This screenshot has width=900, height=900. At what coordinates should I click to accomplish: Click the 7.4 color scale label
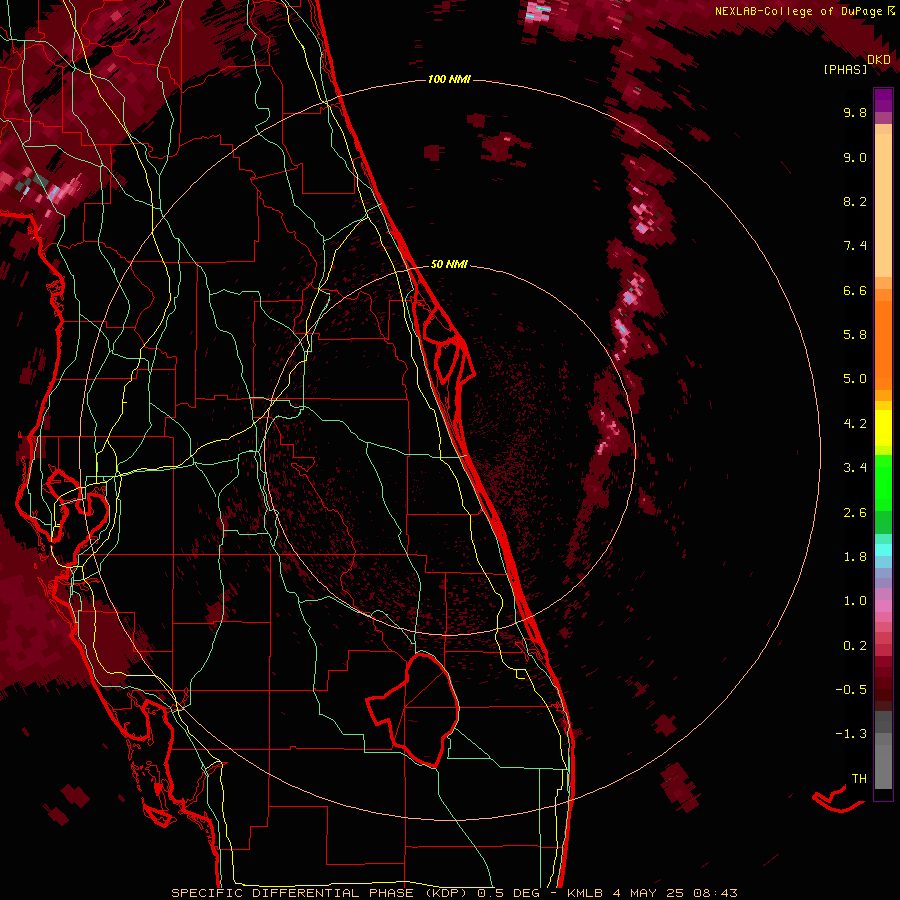click(855, 246)
